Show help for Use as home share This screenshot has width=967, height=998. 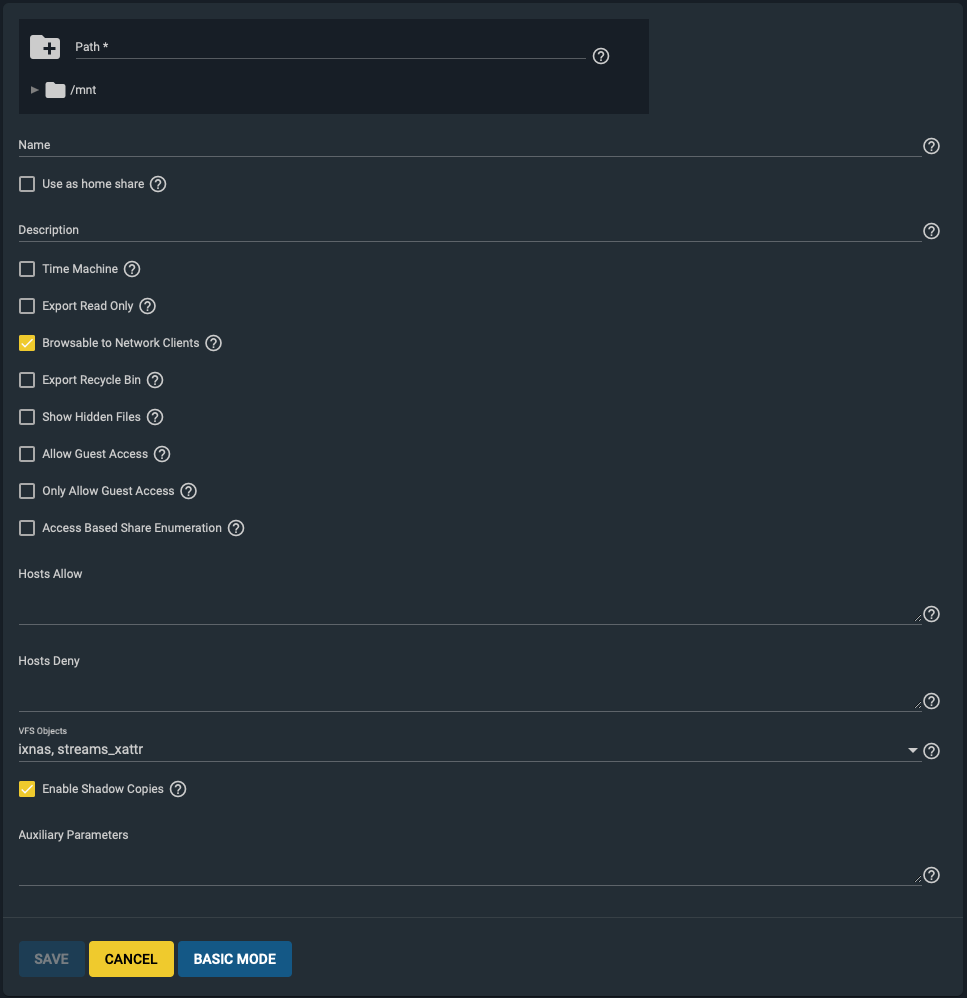158,184
